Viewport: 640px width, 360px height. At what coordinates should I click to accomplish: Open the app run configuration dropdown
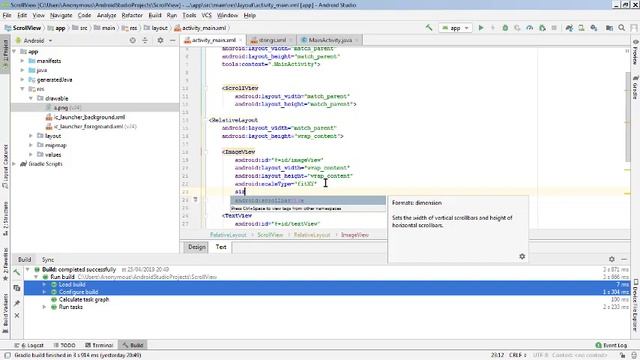pos(456,28)
